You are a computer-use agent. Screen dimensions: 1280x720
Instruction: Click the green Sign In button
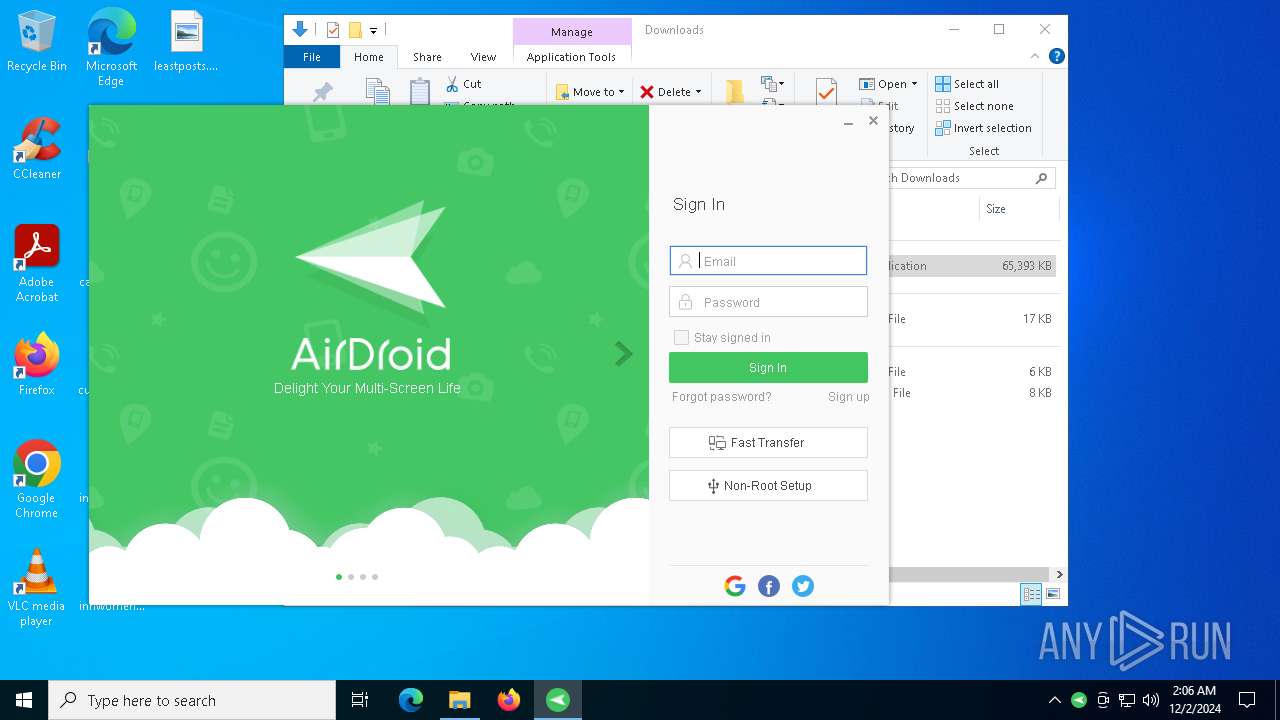click(x=768, y=367)
